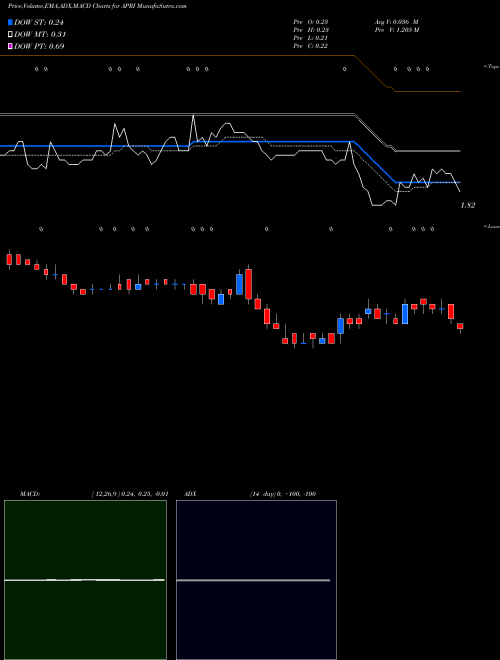This screenshot has width=500, height=660.
Task: Click the blue DOW ST legend swatch
Action: pos(10,22)
